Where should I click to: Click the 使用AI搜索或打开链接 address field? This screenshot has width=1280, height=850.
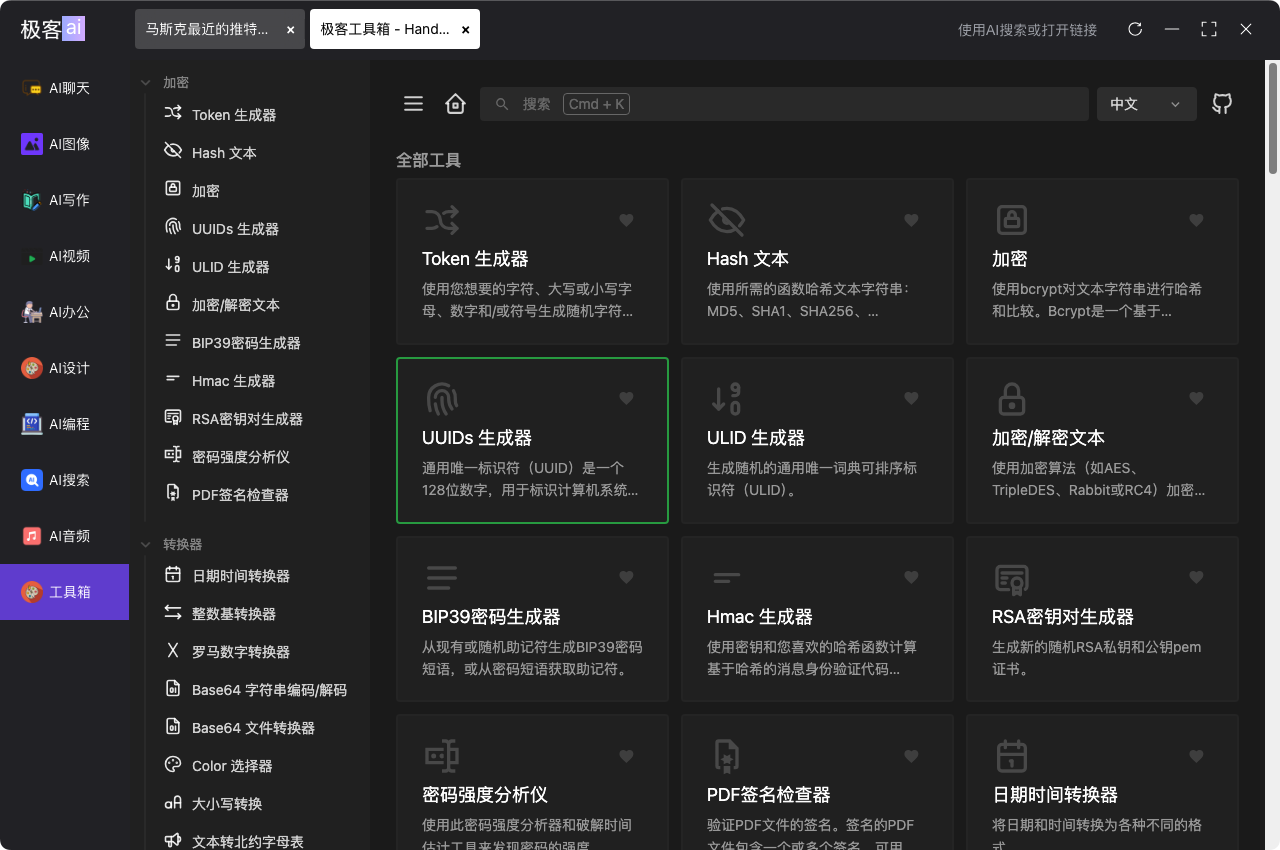coord(1027,30)
